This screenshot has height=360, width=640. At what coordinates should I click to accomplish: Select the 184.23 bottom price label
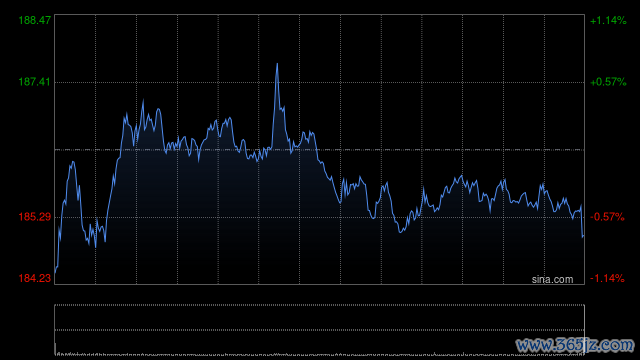[35, 278]
